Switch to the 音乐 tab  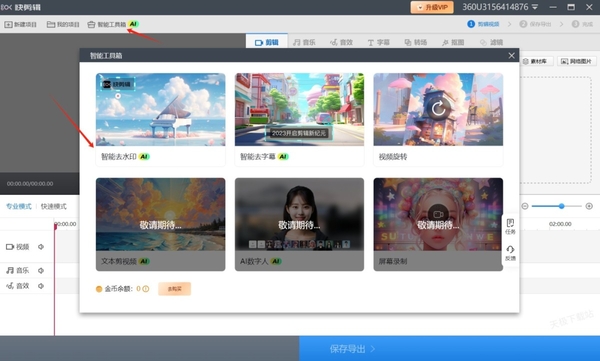tap(304, 42)
